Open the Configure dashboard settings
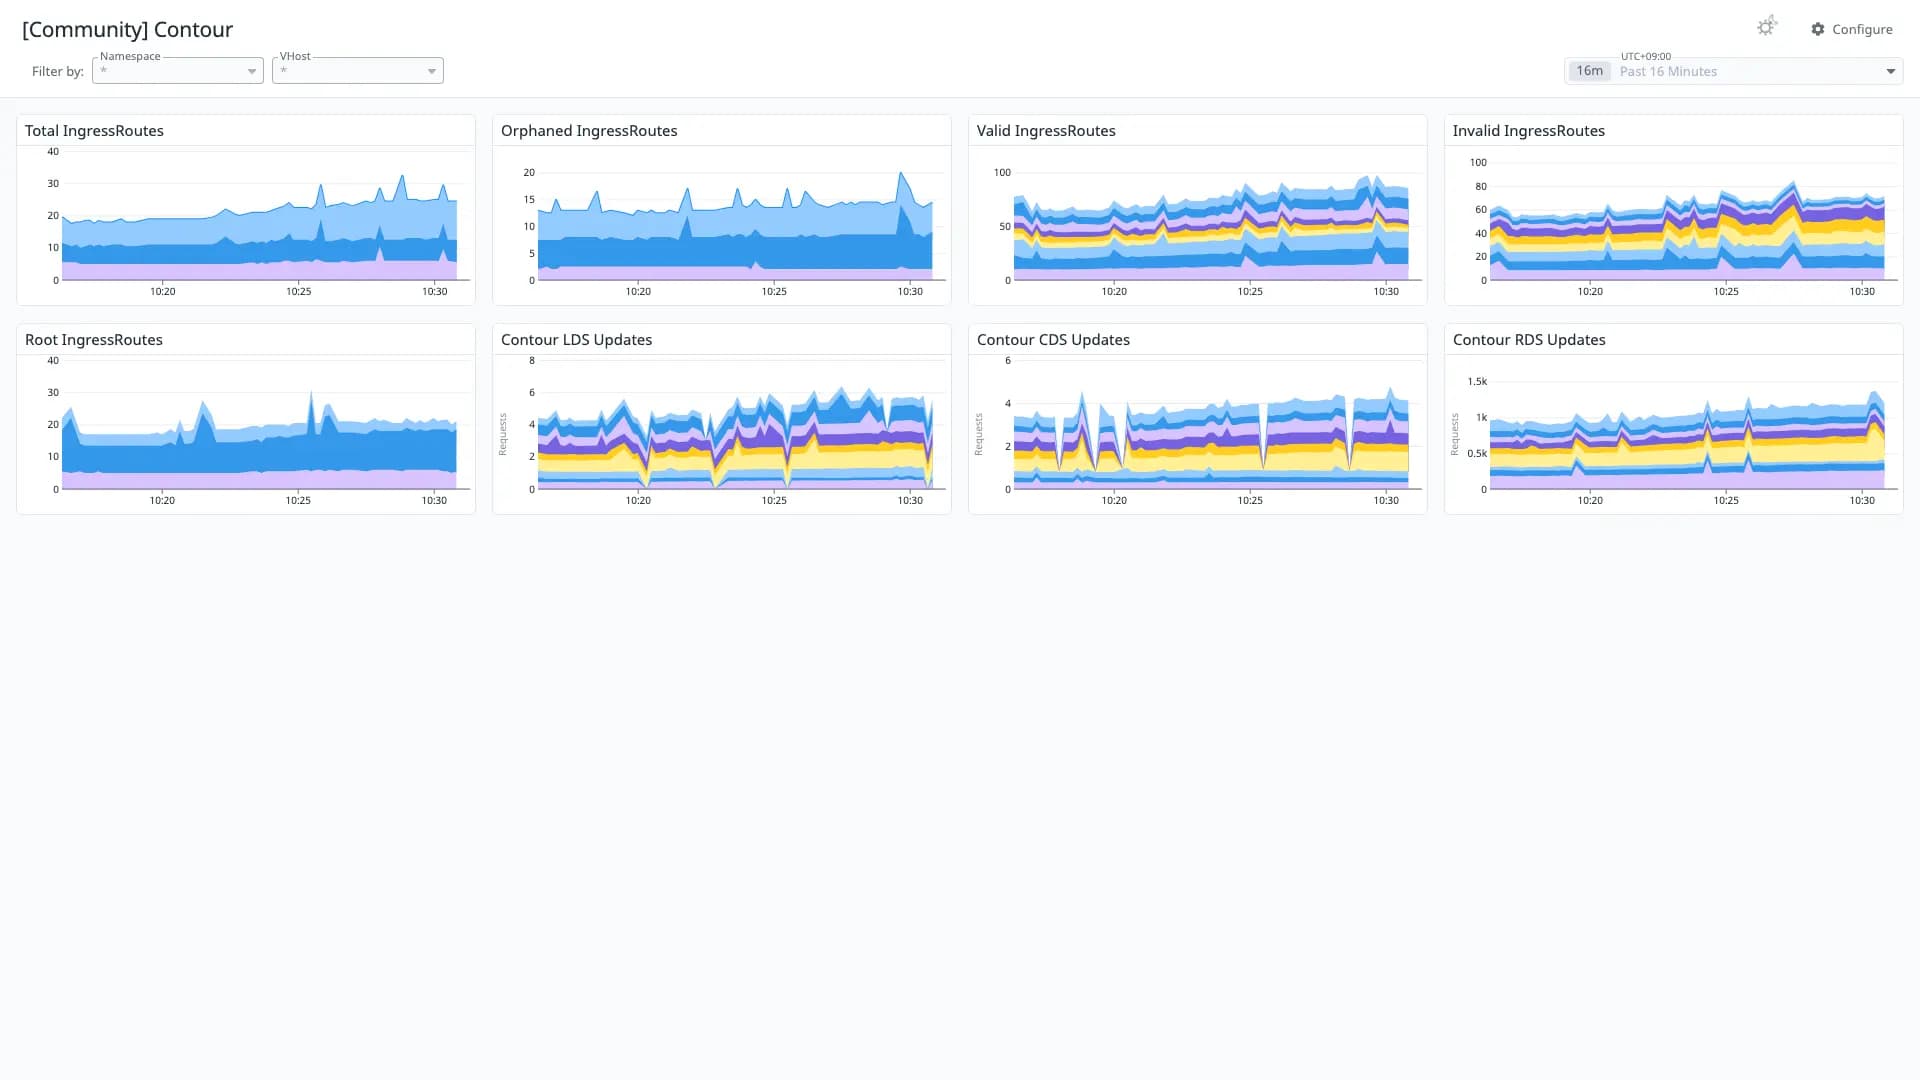This screenshot has width=1920, height=1080. (1852, 29)
